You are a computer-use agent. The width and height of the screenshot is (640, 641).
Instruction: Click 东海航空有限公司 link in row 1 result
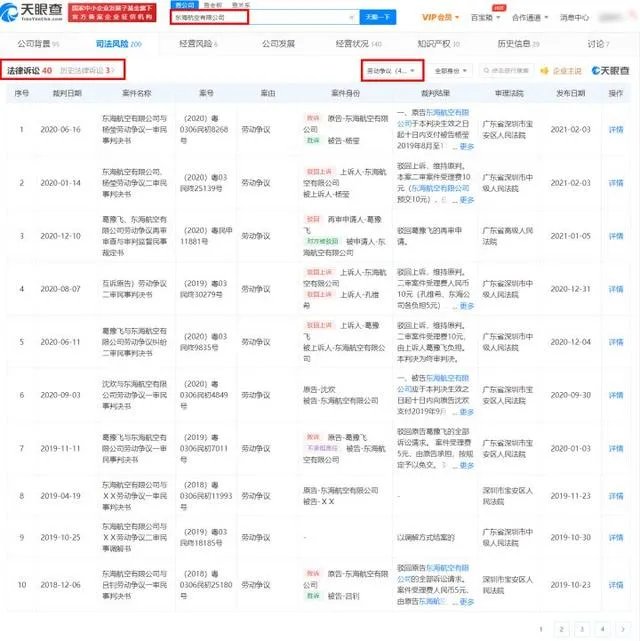tap(433, 118)
